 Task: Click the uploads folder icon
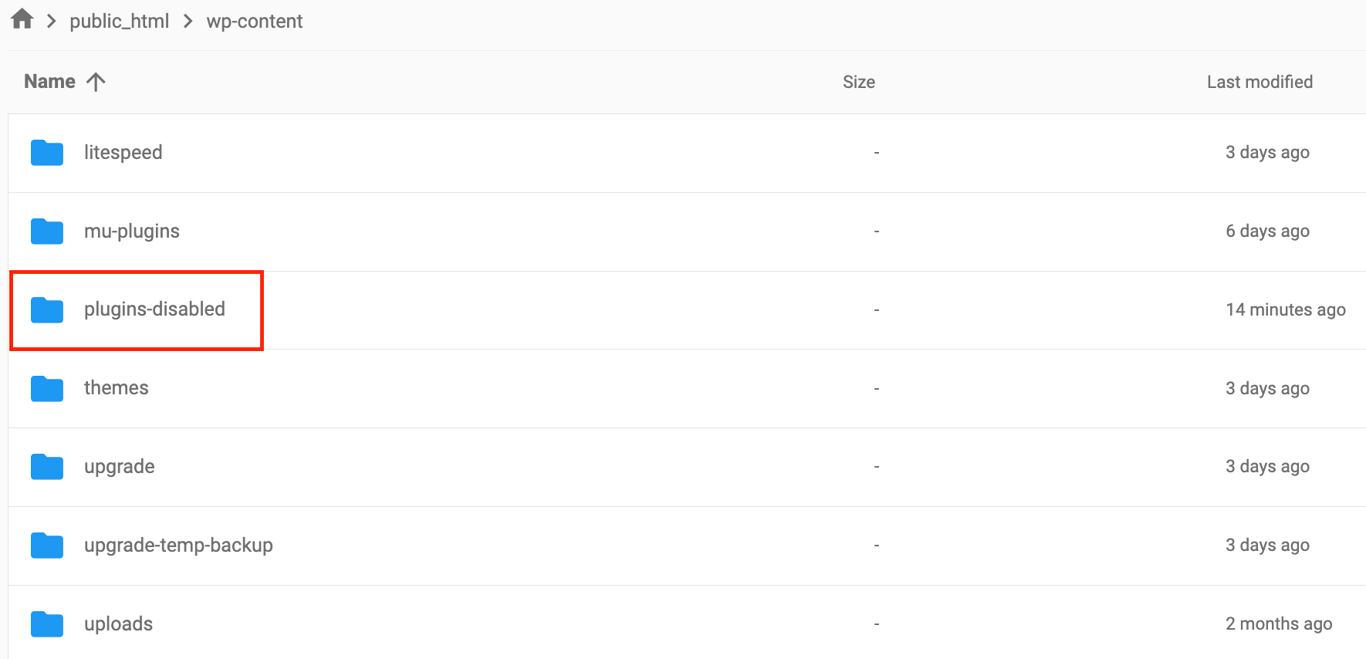click(x=46, y=623)
